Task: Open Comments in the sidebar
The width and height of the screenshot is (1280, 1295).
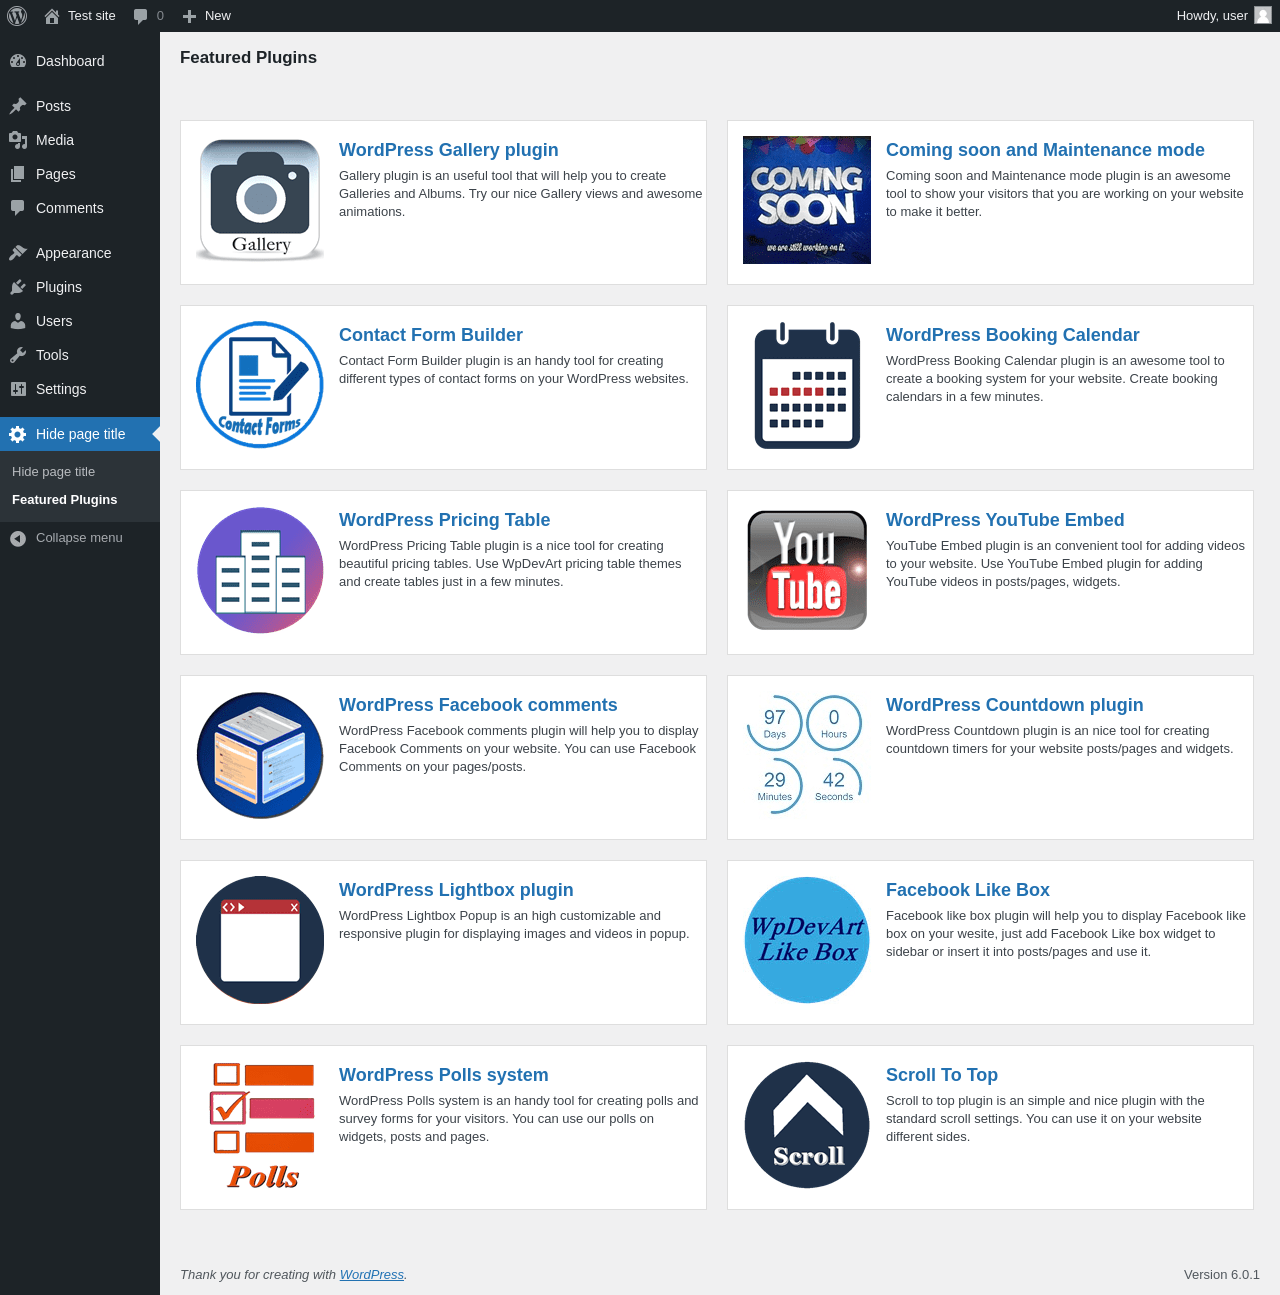Action: tap(80, 208)
